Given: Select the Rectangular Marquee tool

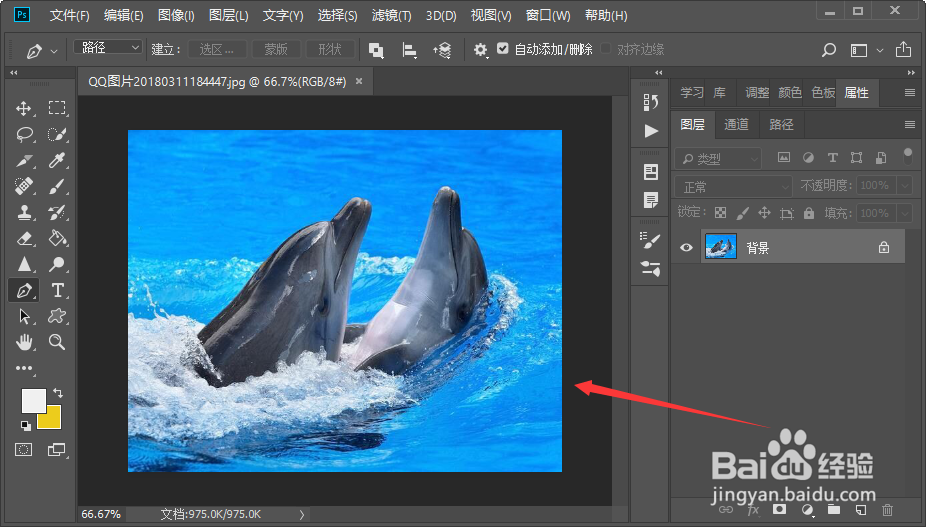Looking at the screenshot, I should (57, 108).
